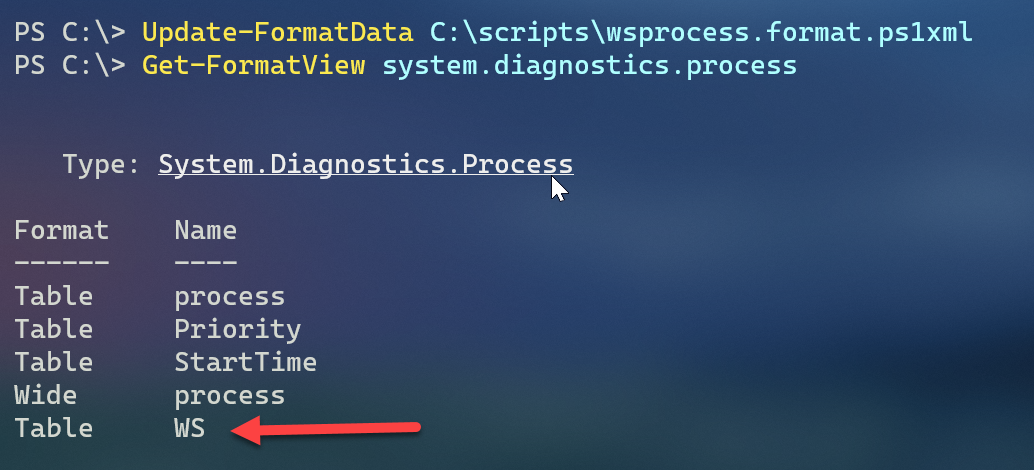Click the red arrow annotation
The width and height of the screenshot is (1034, 470).
[x=326, y=430]
